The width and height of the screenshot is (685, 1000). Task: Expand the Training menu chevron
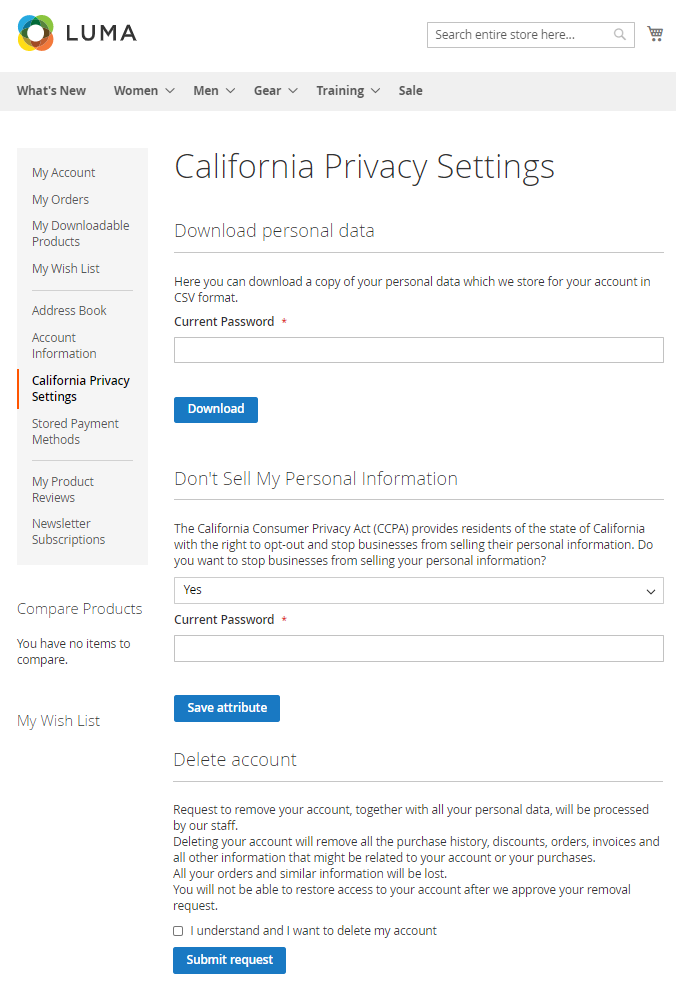[375, 91]
